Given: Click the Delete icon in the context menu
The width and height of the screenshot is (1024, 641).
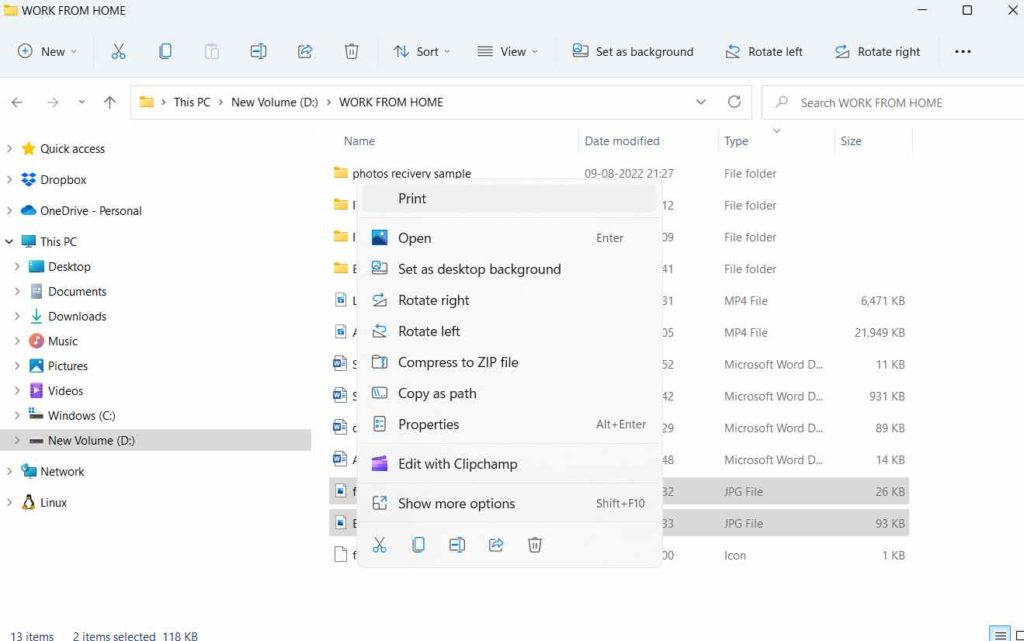Looking at the screenshot, I should (535, 545).
